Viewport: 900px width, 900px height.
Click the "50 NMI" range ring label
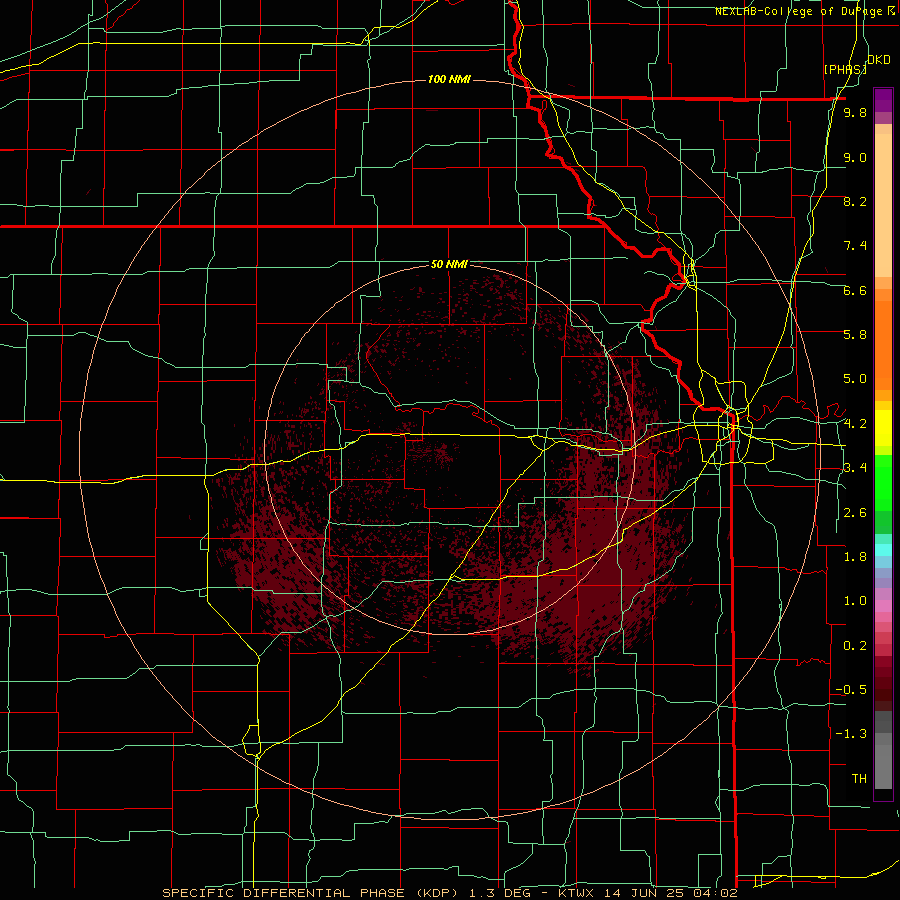pos(449,265)
